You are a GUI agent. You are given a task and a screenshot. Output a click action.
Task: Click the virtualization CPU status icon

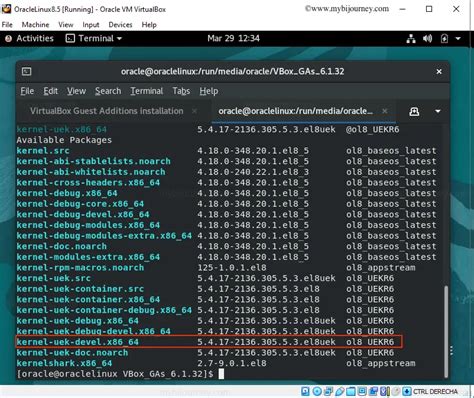(x=385, y=391)
